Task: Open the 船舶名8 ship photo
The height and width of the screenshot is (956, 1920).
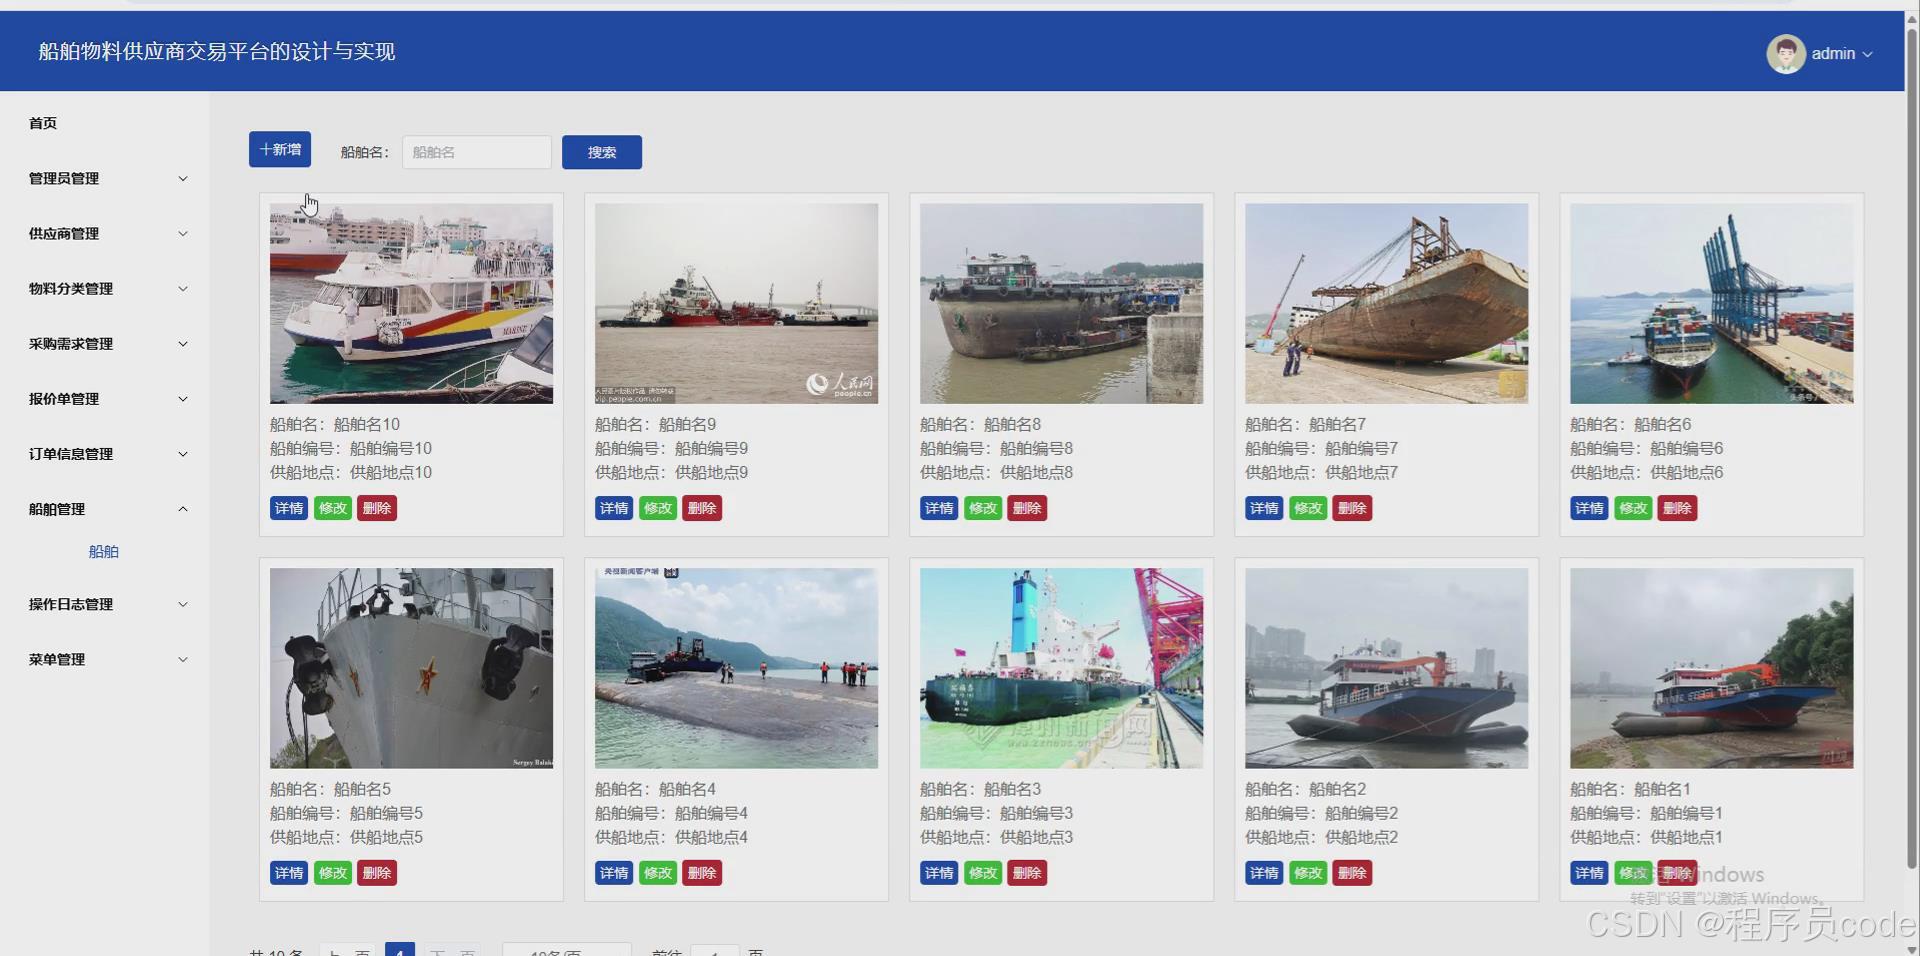Action: pos(1061,304)
